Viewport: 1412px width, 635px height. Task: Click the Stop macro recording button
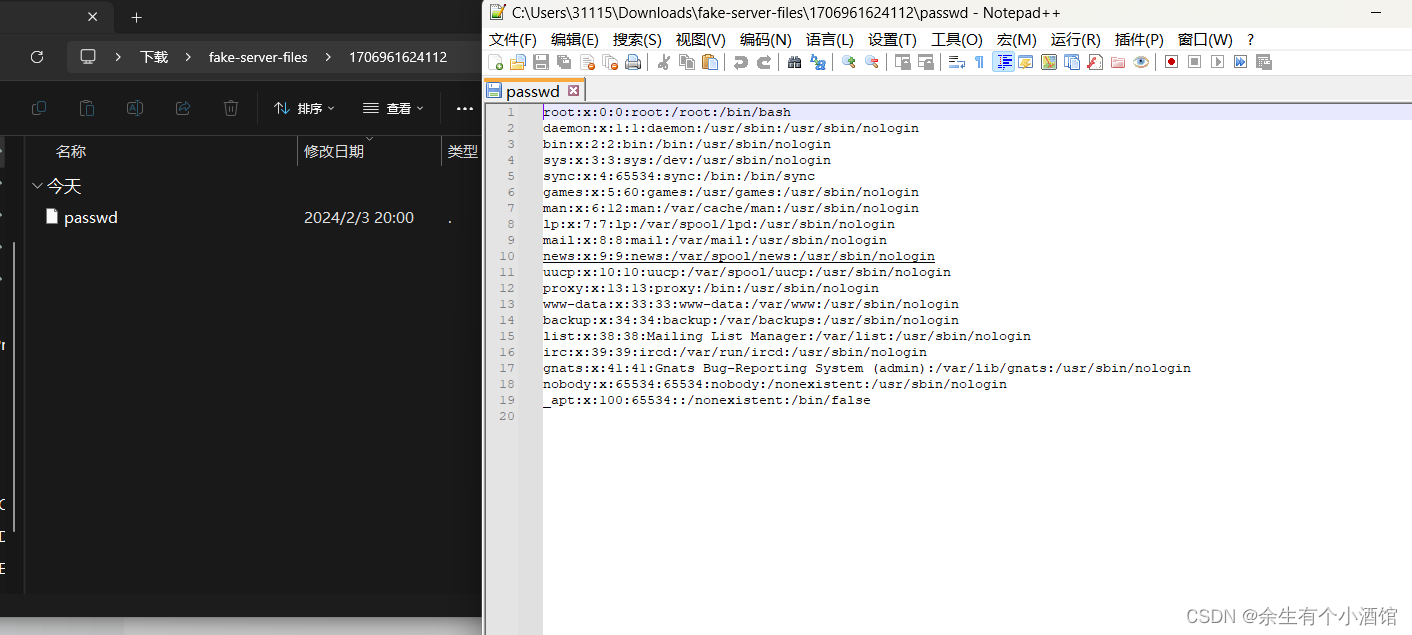point(1194,62)
